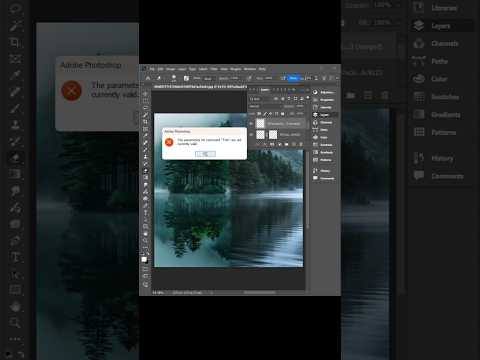
Task: Click Add layer mask icon
Action: coord(272,144)
